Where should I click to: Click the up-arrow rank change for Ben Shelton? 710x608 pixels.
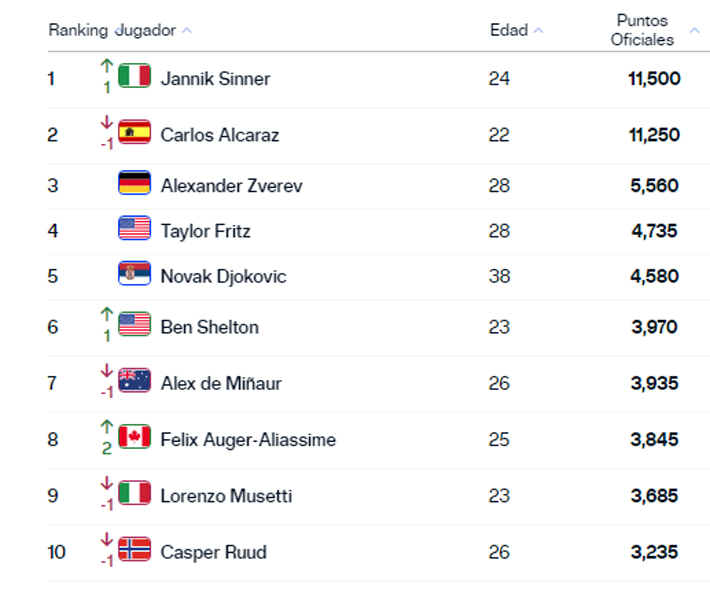pos(107,315)
